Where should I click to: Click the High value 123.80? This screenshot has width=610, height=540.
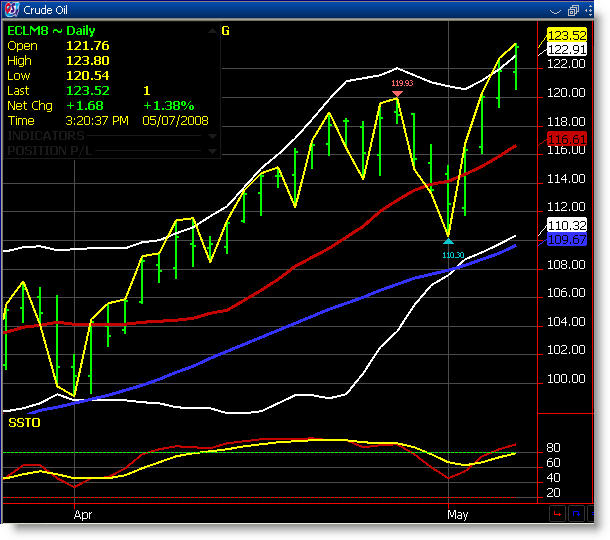(x=88, y=61)
